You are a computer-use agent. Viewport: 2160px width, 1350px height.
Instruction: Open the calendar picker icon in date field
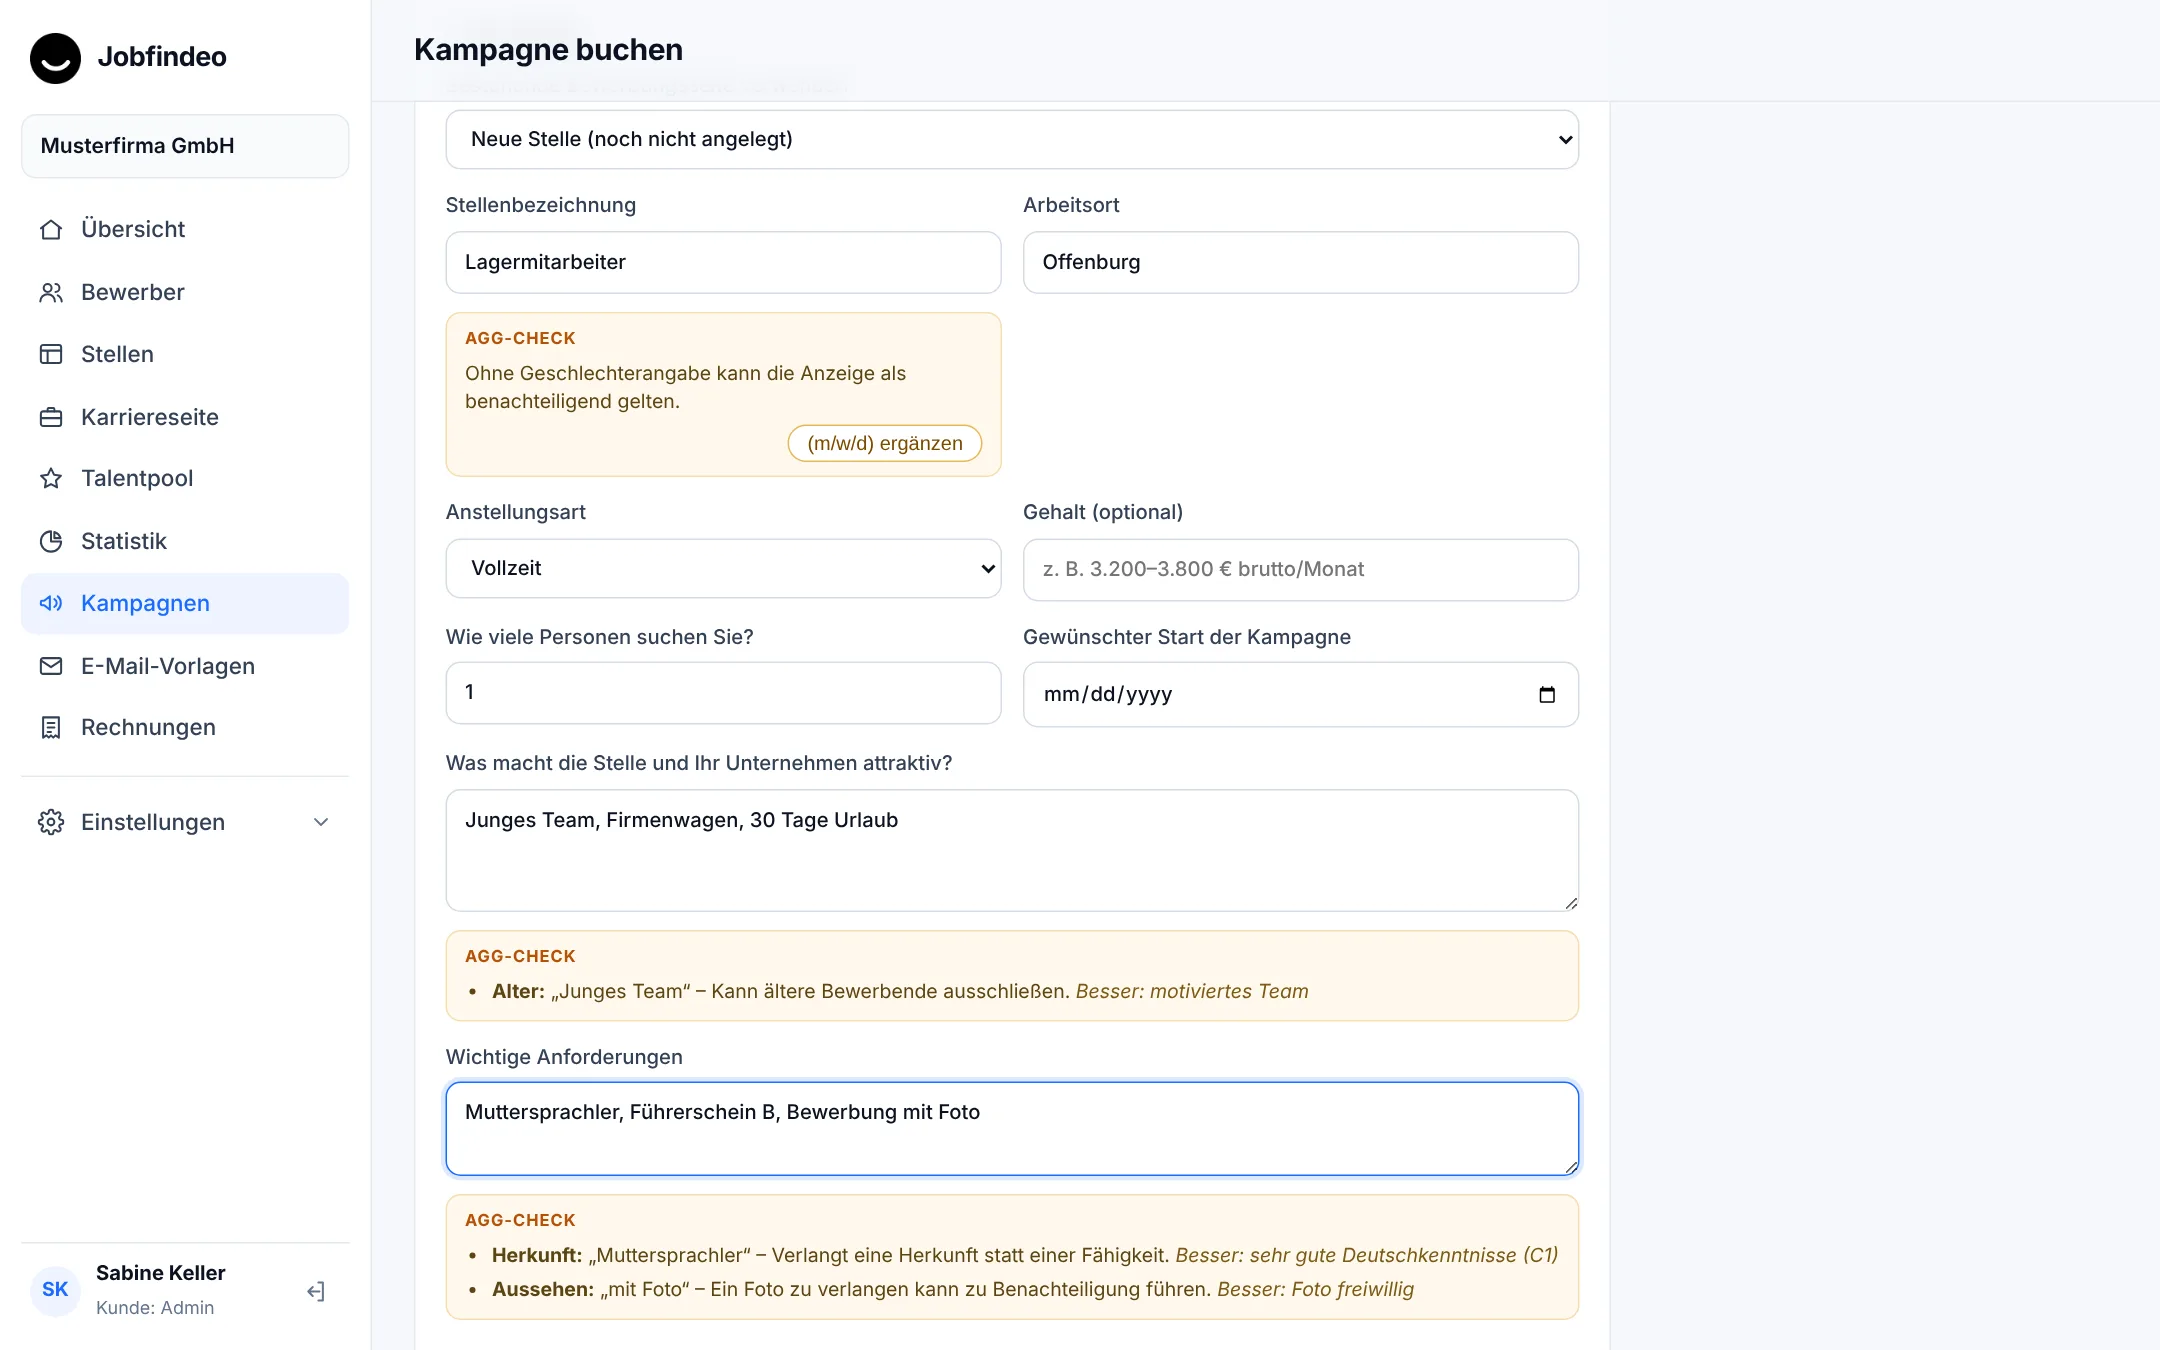pyautogui.click(x=1547, y=694)
